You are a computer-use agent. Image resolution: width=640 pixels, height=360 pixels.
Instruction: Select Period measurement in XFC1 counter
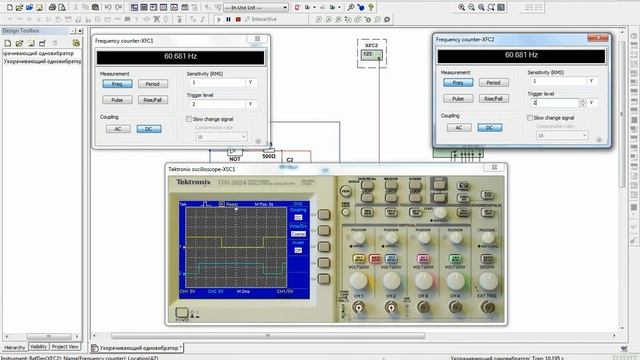coord(153,84)
